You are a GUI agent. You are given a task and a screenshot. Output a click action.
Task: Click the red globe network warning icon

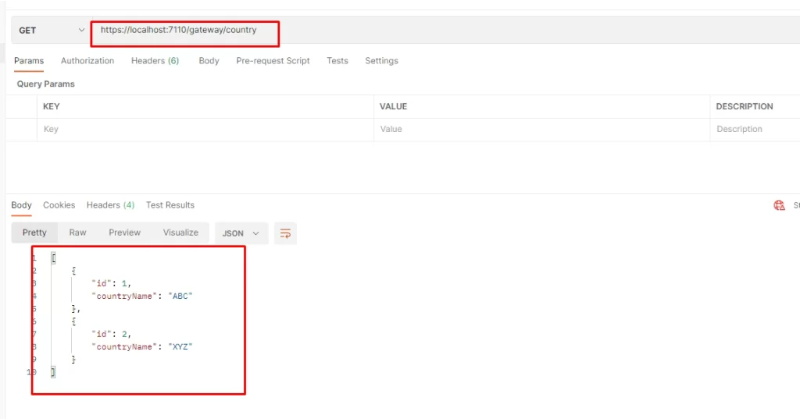click(779, 205)
